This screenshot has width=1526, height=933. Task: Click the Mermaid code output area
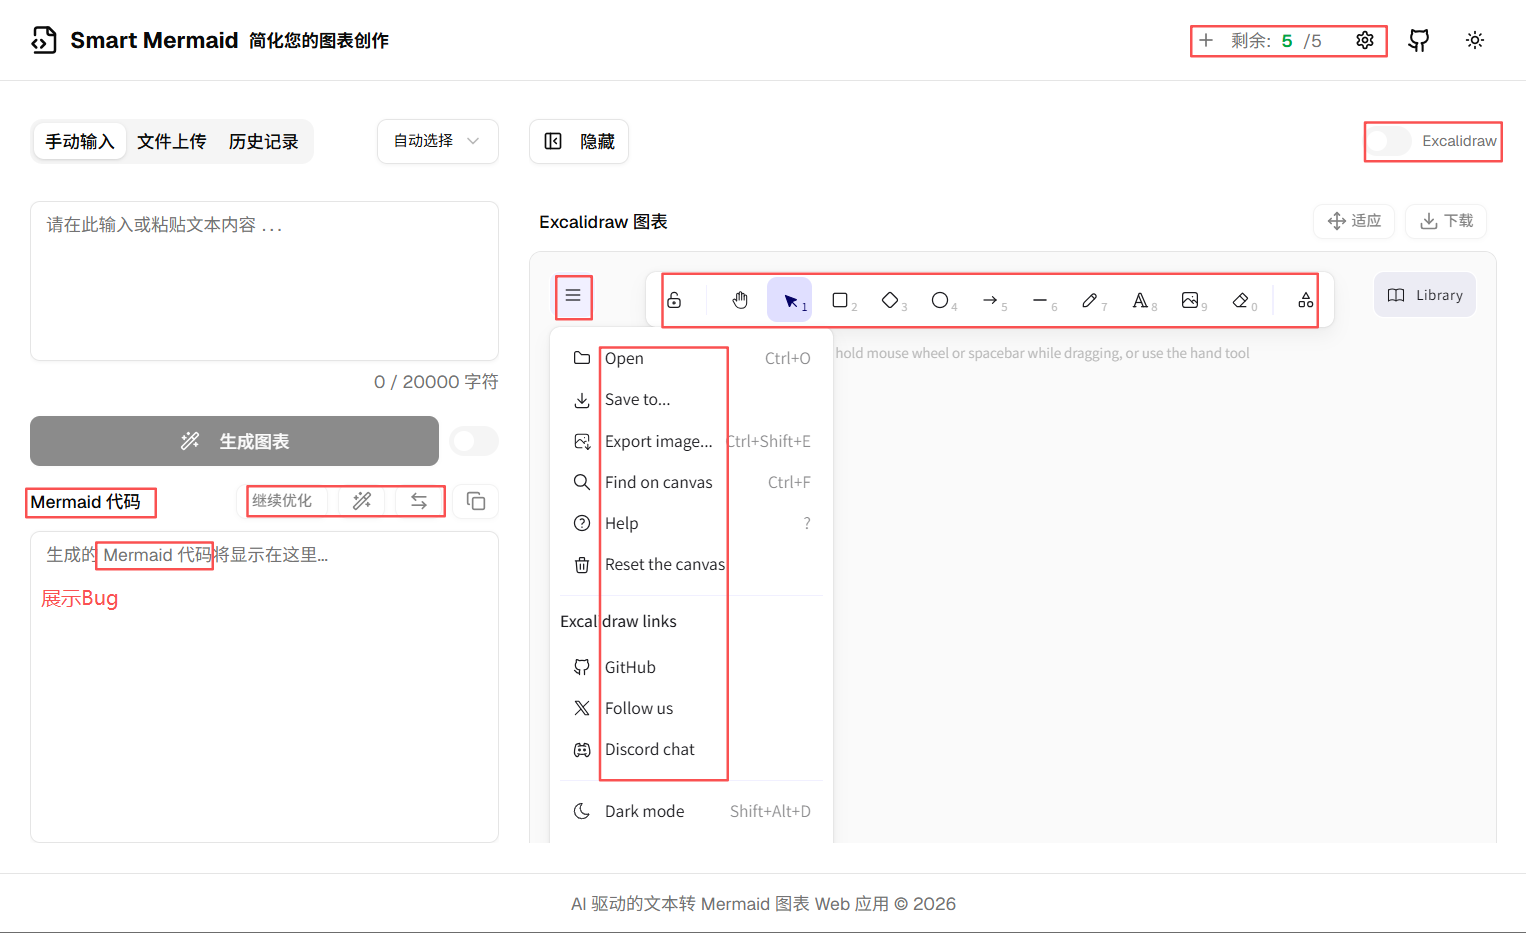(264, 687)
